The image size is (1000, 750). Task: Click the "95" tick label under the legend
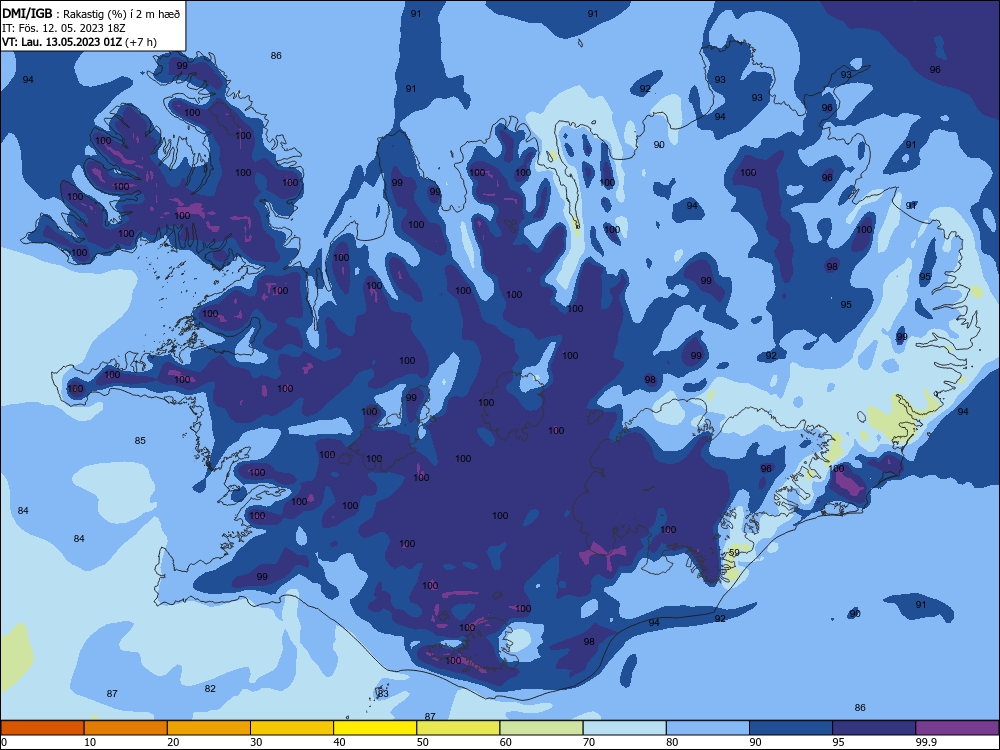(838, 742)
